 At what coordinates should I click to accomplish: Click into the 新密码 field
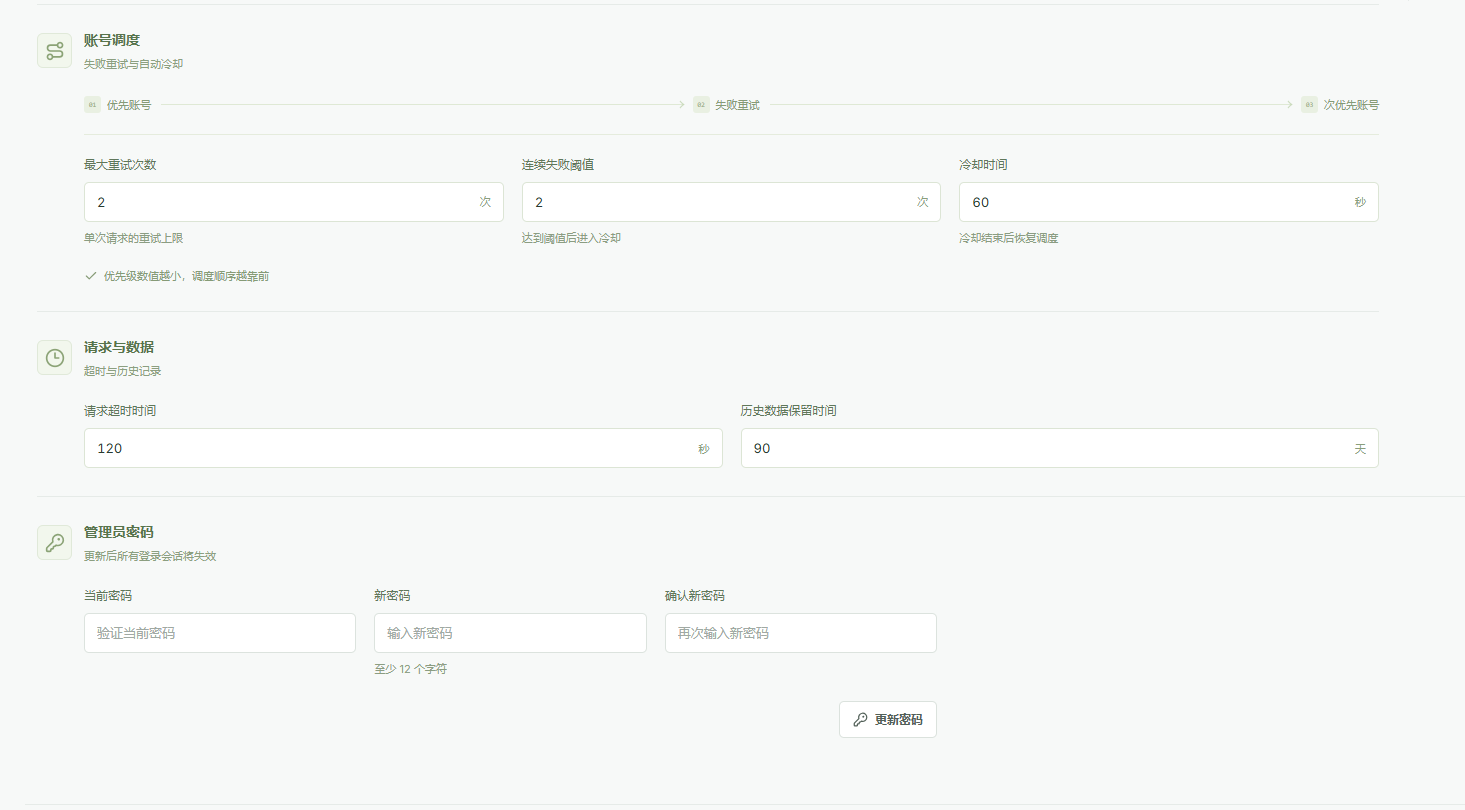point(510,633)
